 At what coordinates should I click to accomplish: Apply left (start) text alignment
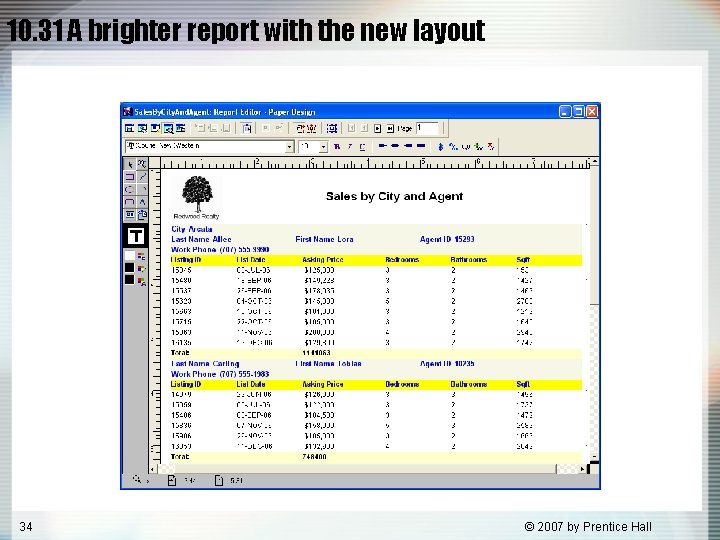(x=382, y=146)
